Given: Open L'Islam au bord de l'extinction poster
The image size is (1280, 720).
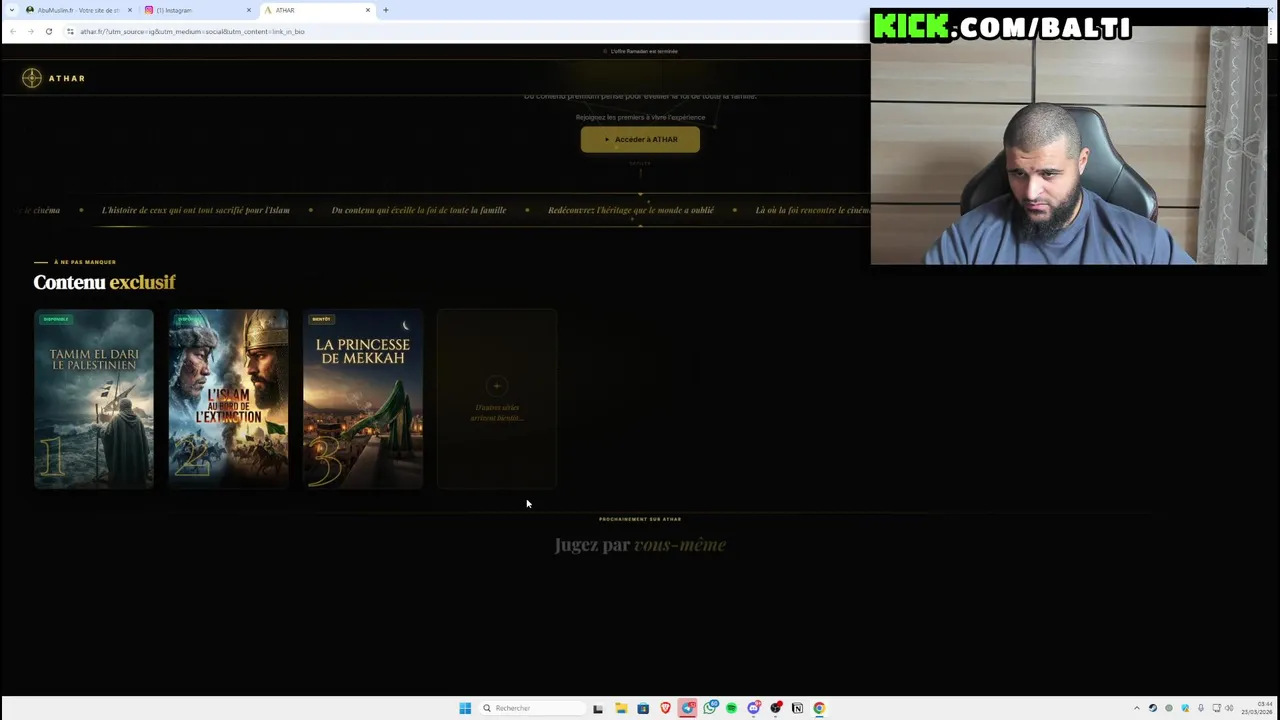Looking at the screenshot, I should [228, 399].
